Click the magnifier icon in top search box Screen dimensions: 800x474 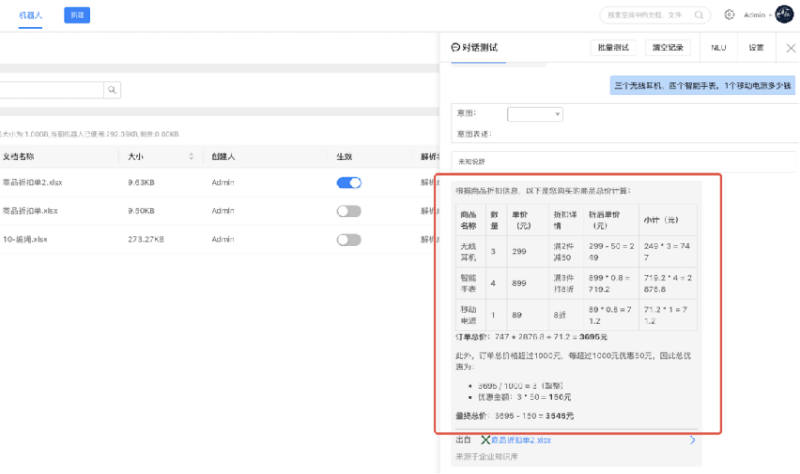pos(699,15)
